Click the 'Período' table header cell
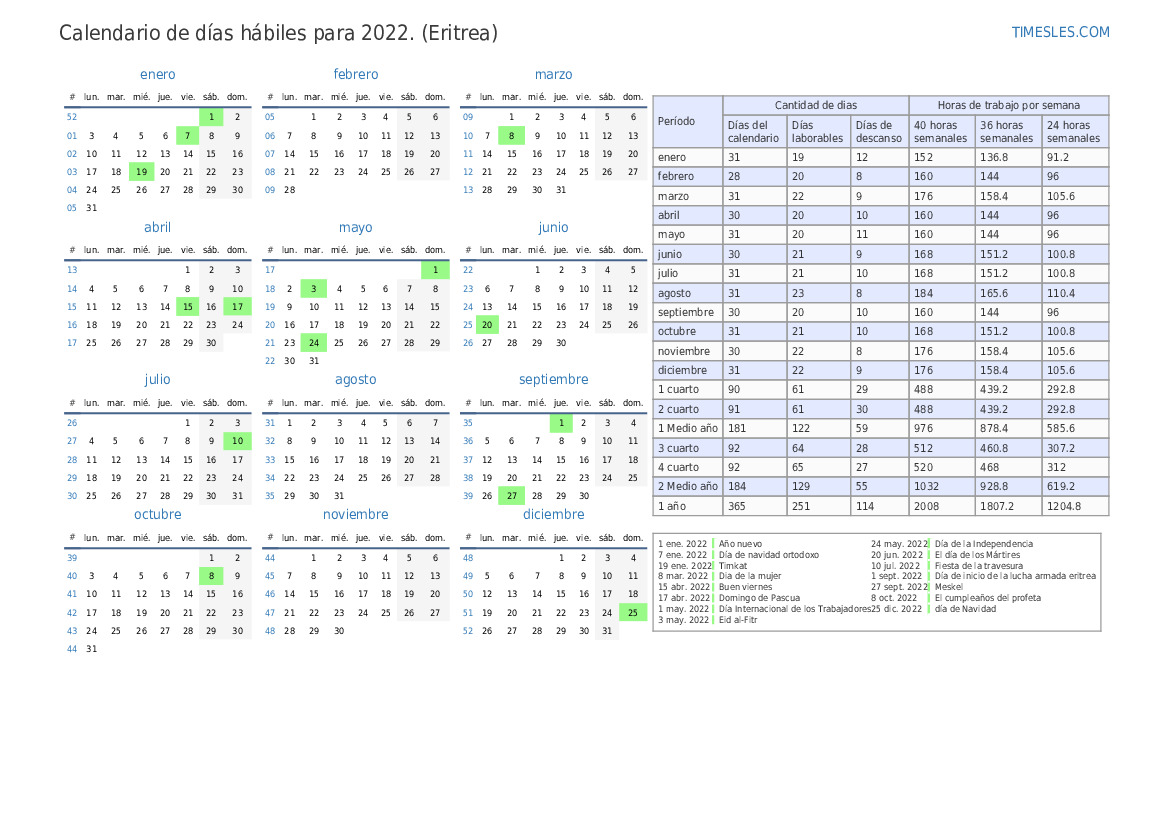Screen dimensions: 1169x827 point(677,121)
